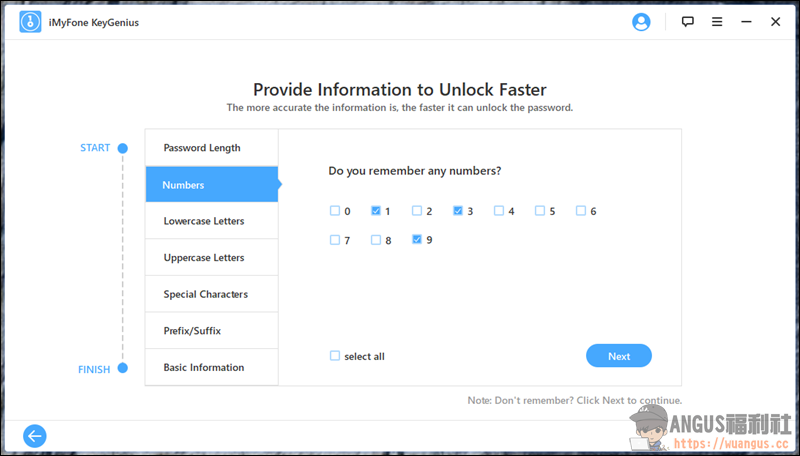Open the hamburger menu in title bar
The image size is (800, 456).
pos(716,22)
